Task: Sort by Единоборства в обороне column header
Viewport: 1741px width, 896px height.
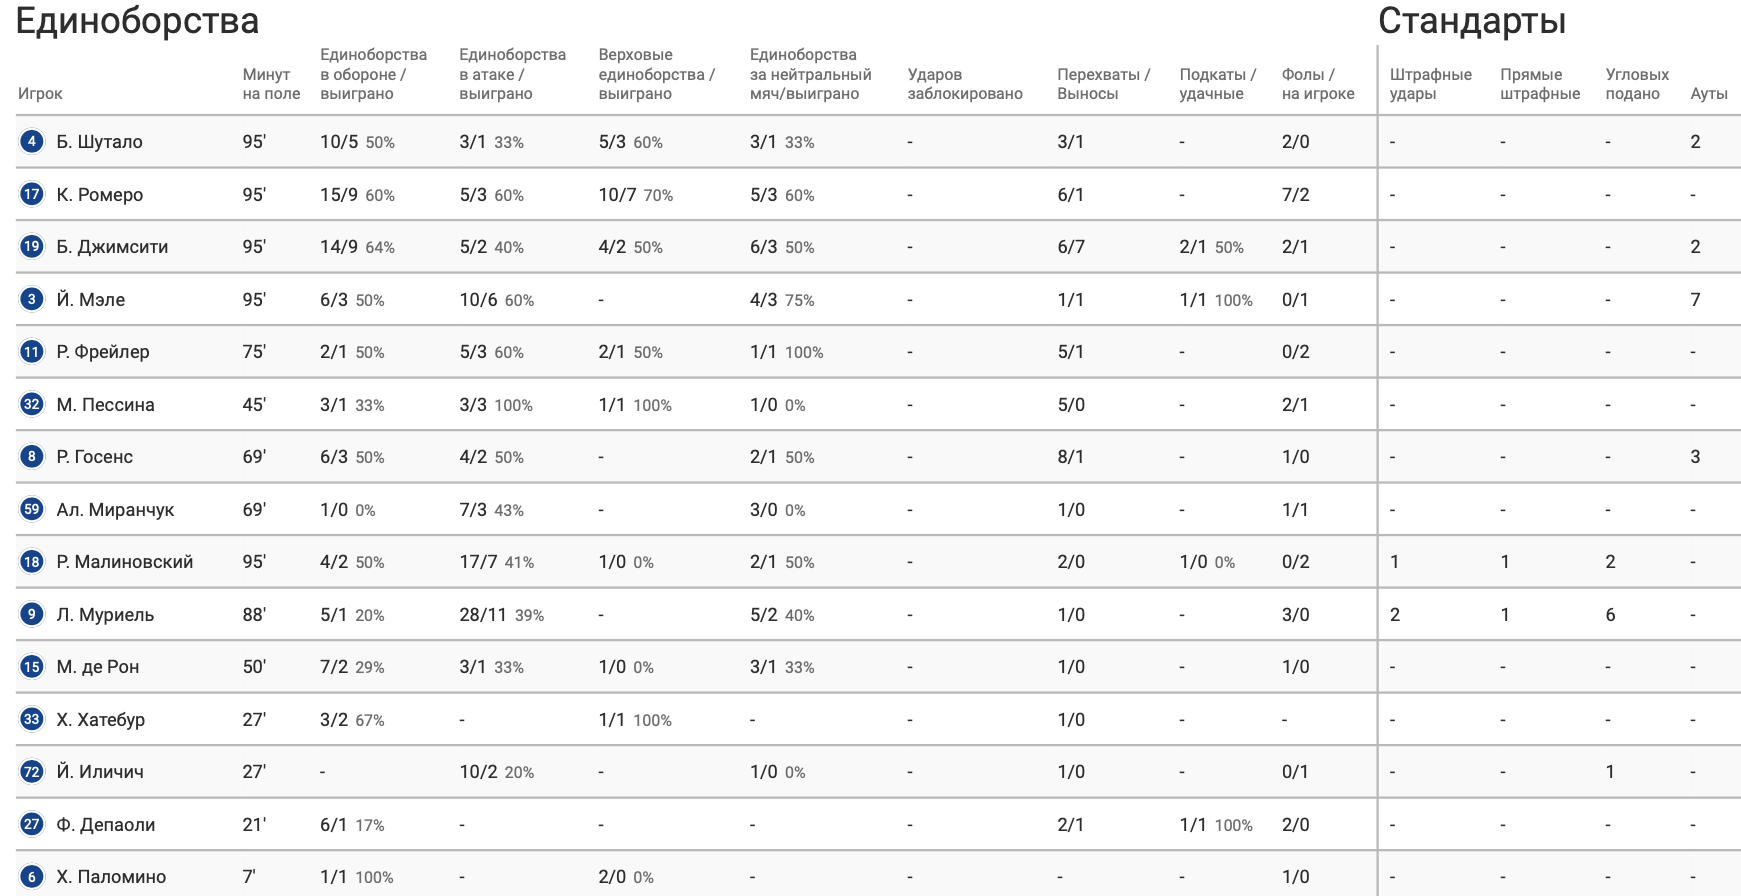Action: [373, 74]
